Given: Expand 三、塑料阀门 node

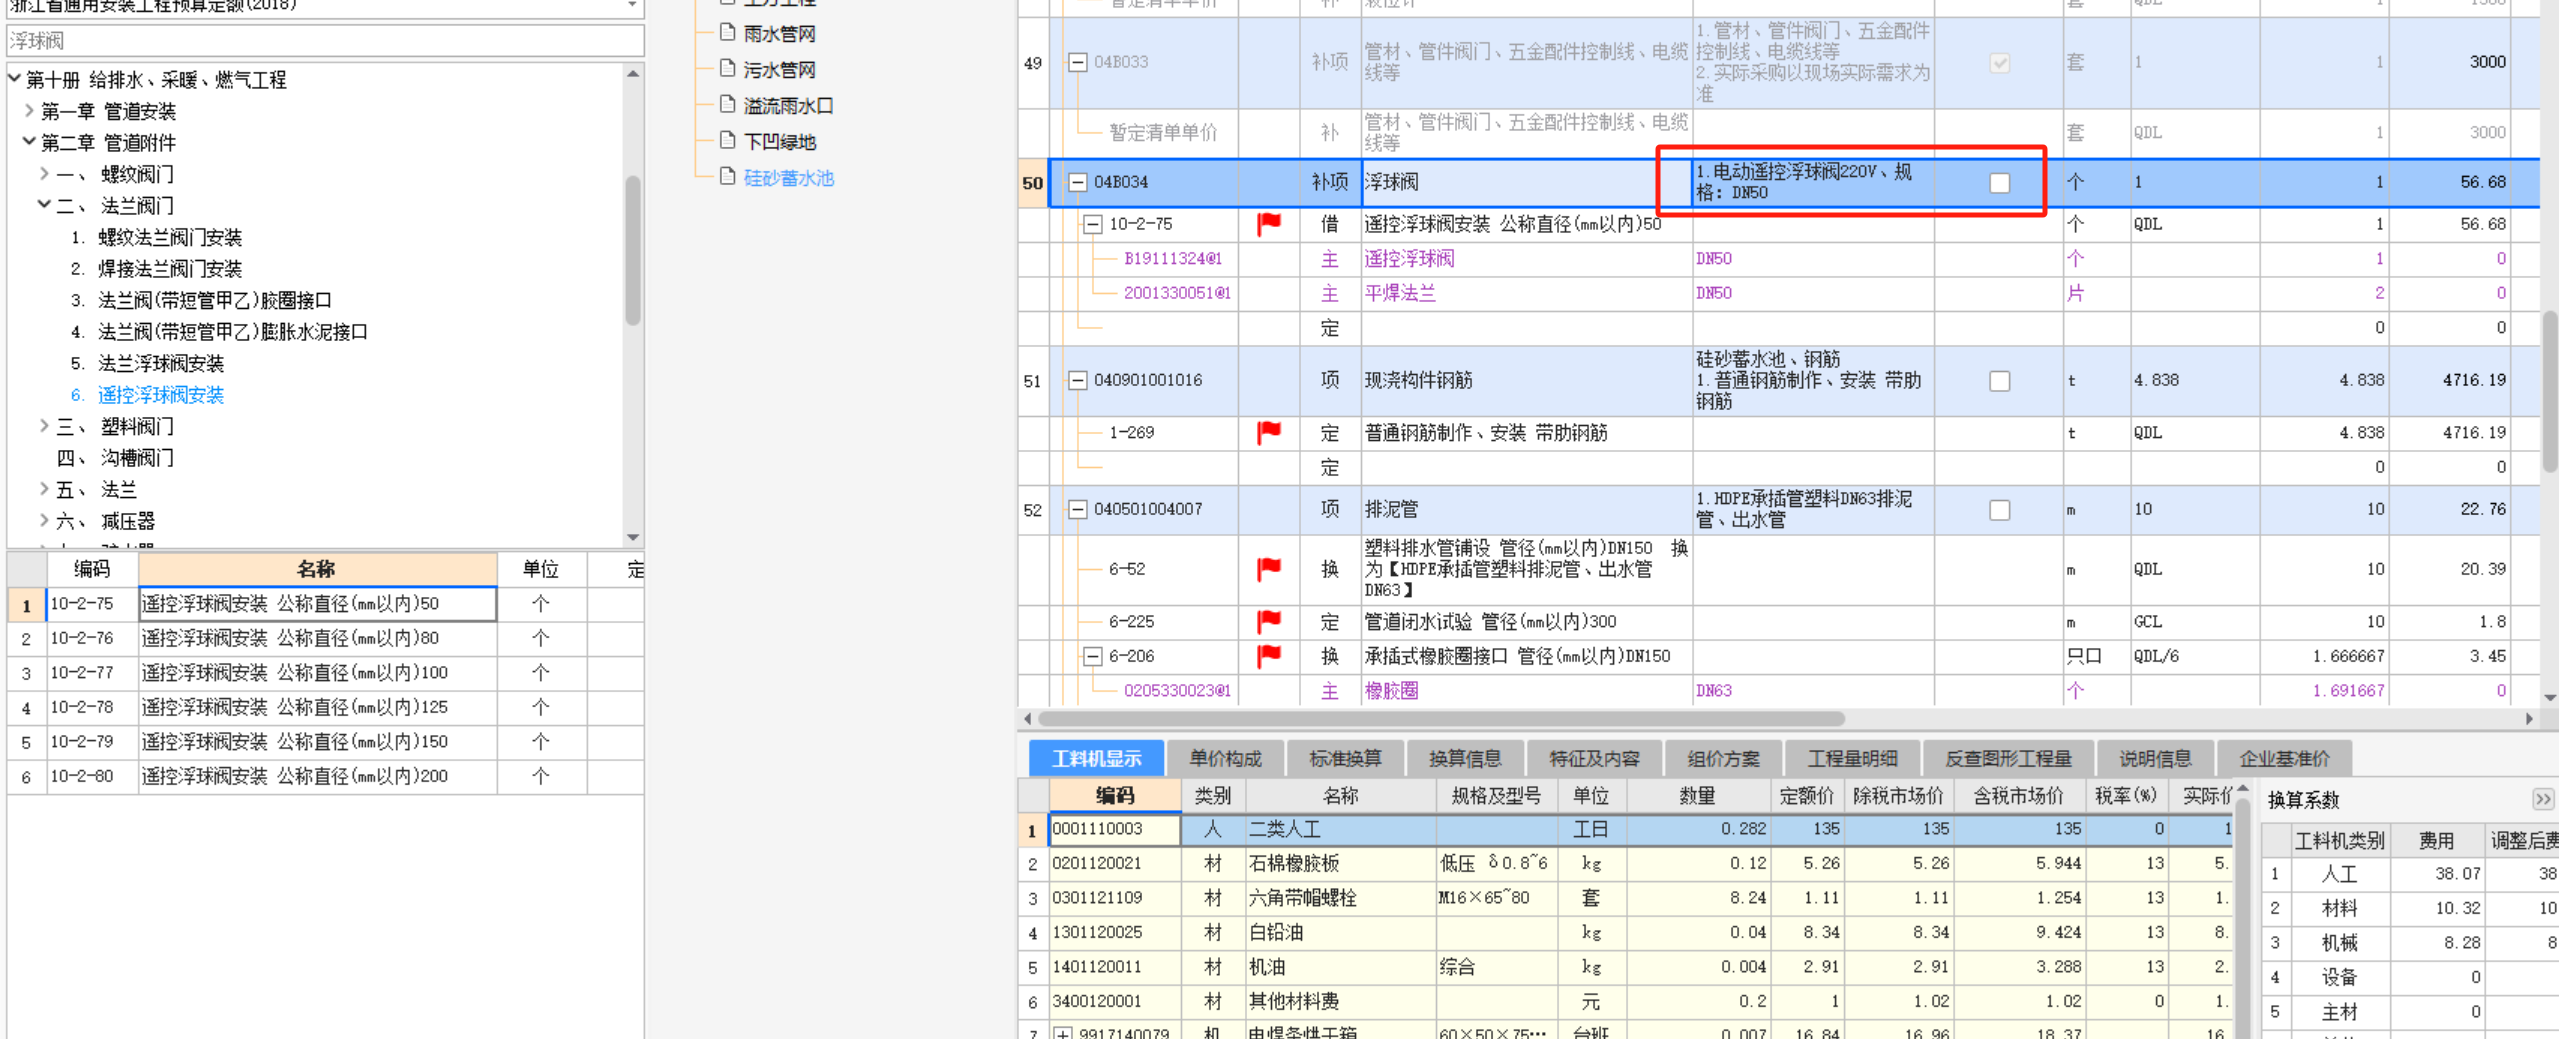Looking at the screenshot, I should (x=44, y=425).
